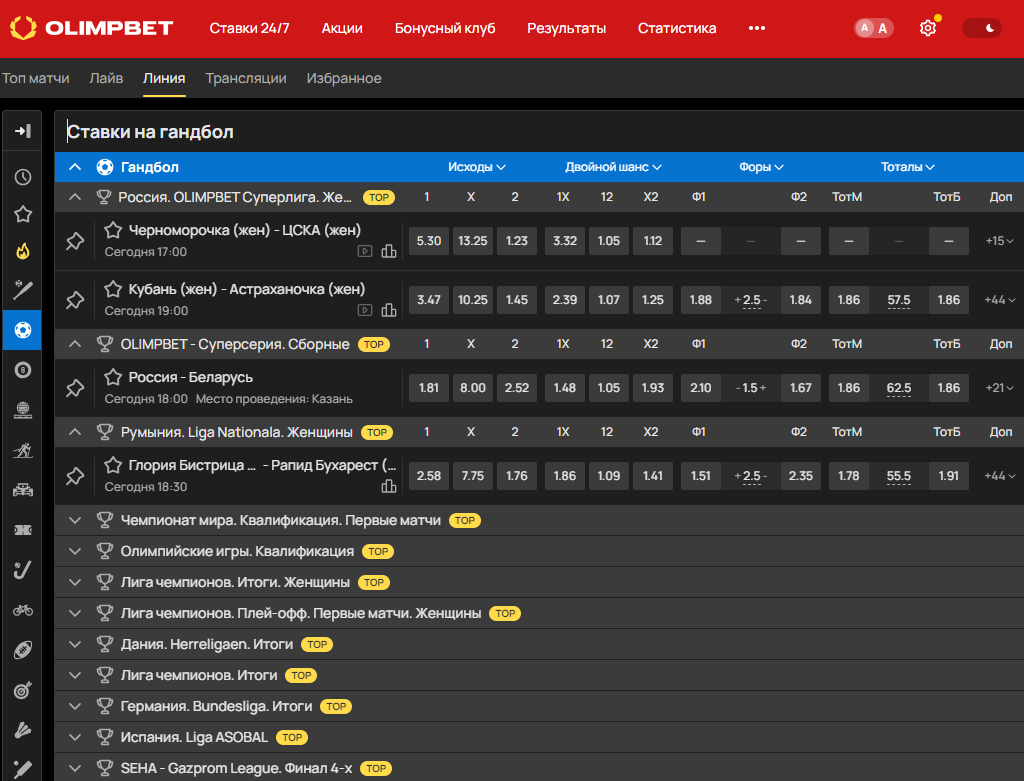Go to Бонусный клуб

(445, 28)
